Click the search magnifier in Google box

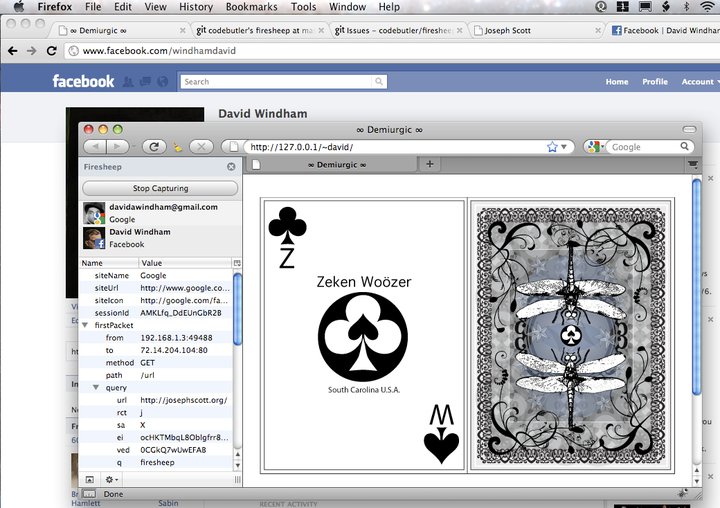pyautogui.click(x=684, y=147)
